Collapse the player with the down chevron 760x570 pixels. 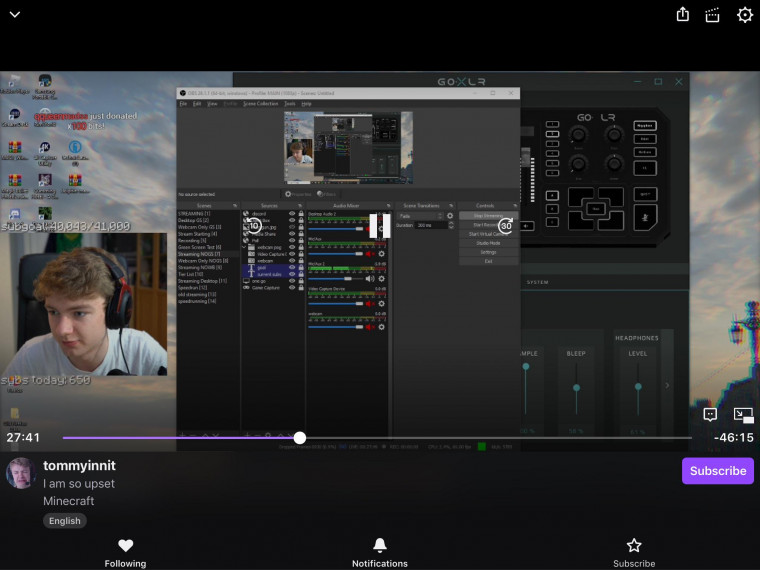pyautogui.click(x=15, y=15)
